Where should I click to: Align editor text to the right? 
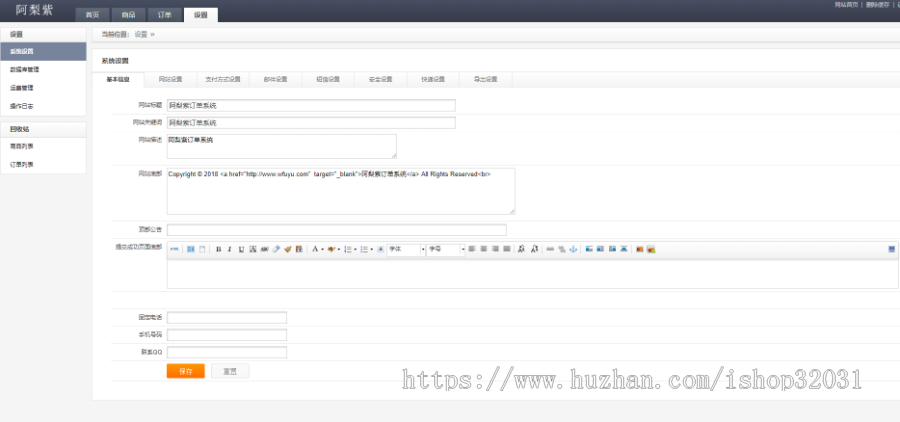click(495, 249)
